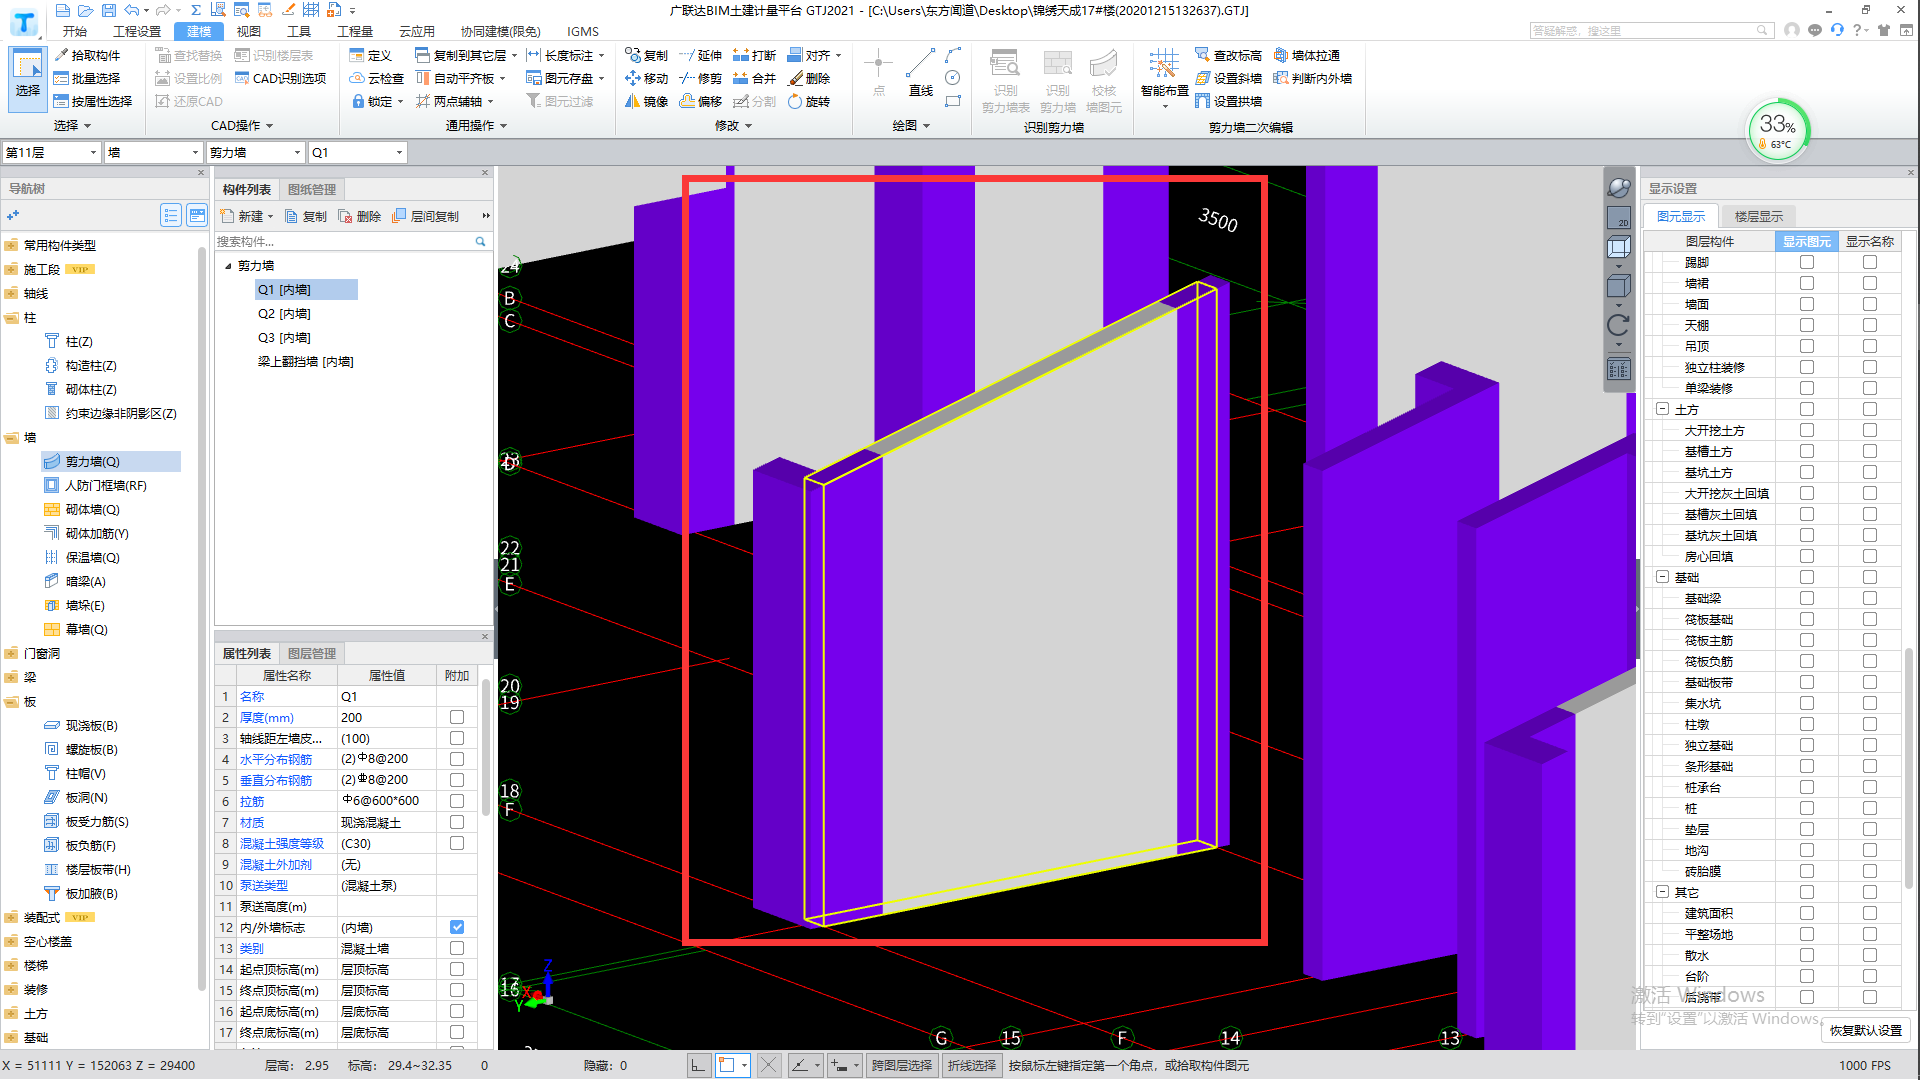The width and height of the screenshot is (1920, 1080).
Task: Toggle 厚度(mm) attach checkbox
Action: [x=457, y=717]
